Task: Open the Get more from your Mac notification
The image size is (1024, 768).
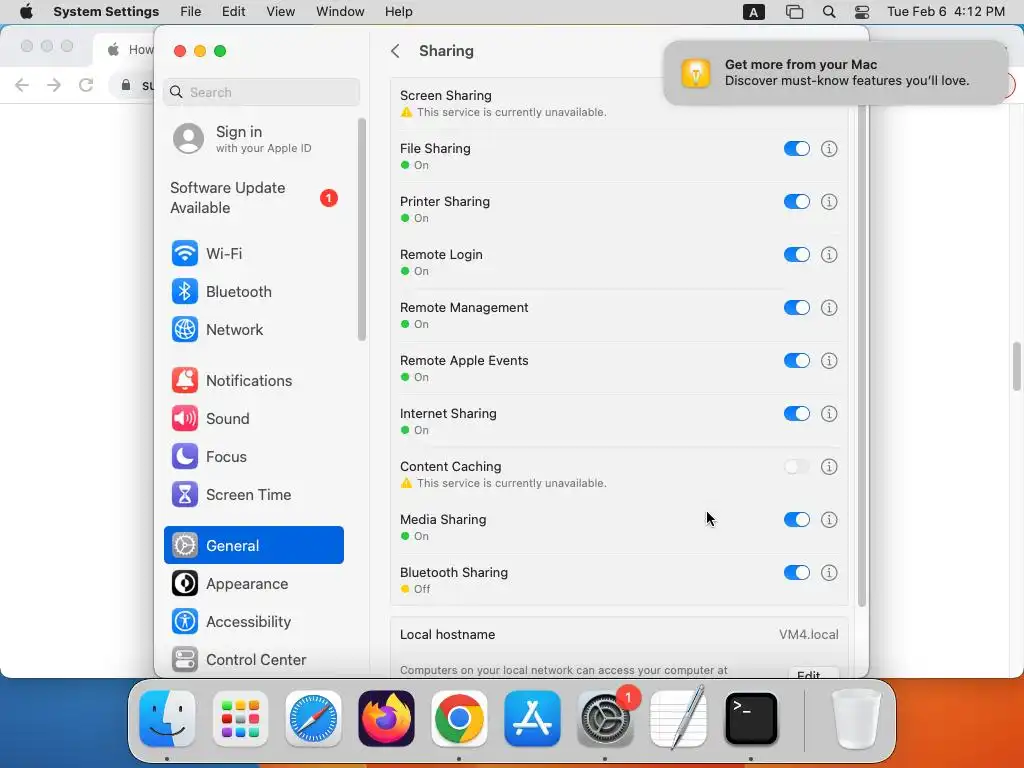Action: [836, 72]
